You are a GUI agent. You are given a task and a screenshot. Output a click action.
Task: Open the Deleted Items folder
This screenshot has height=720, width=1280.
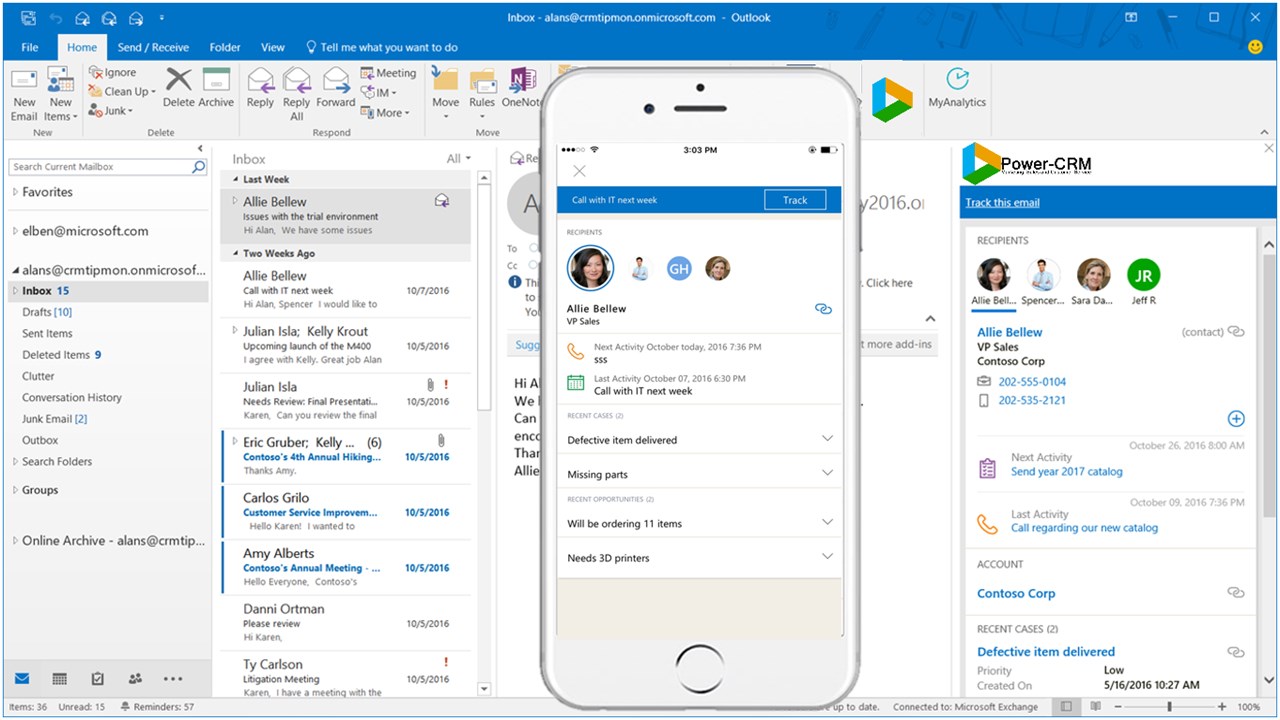click(x=61, y=355)
